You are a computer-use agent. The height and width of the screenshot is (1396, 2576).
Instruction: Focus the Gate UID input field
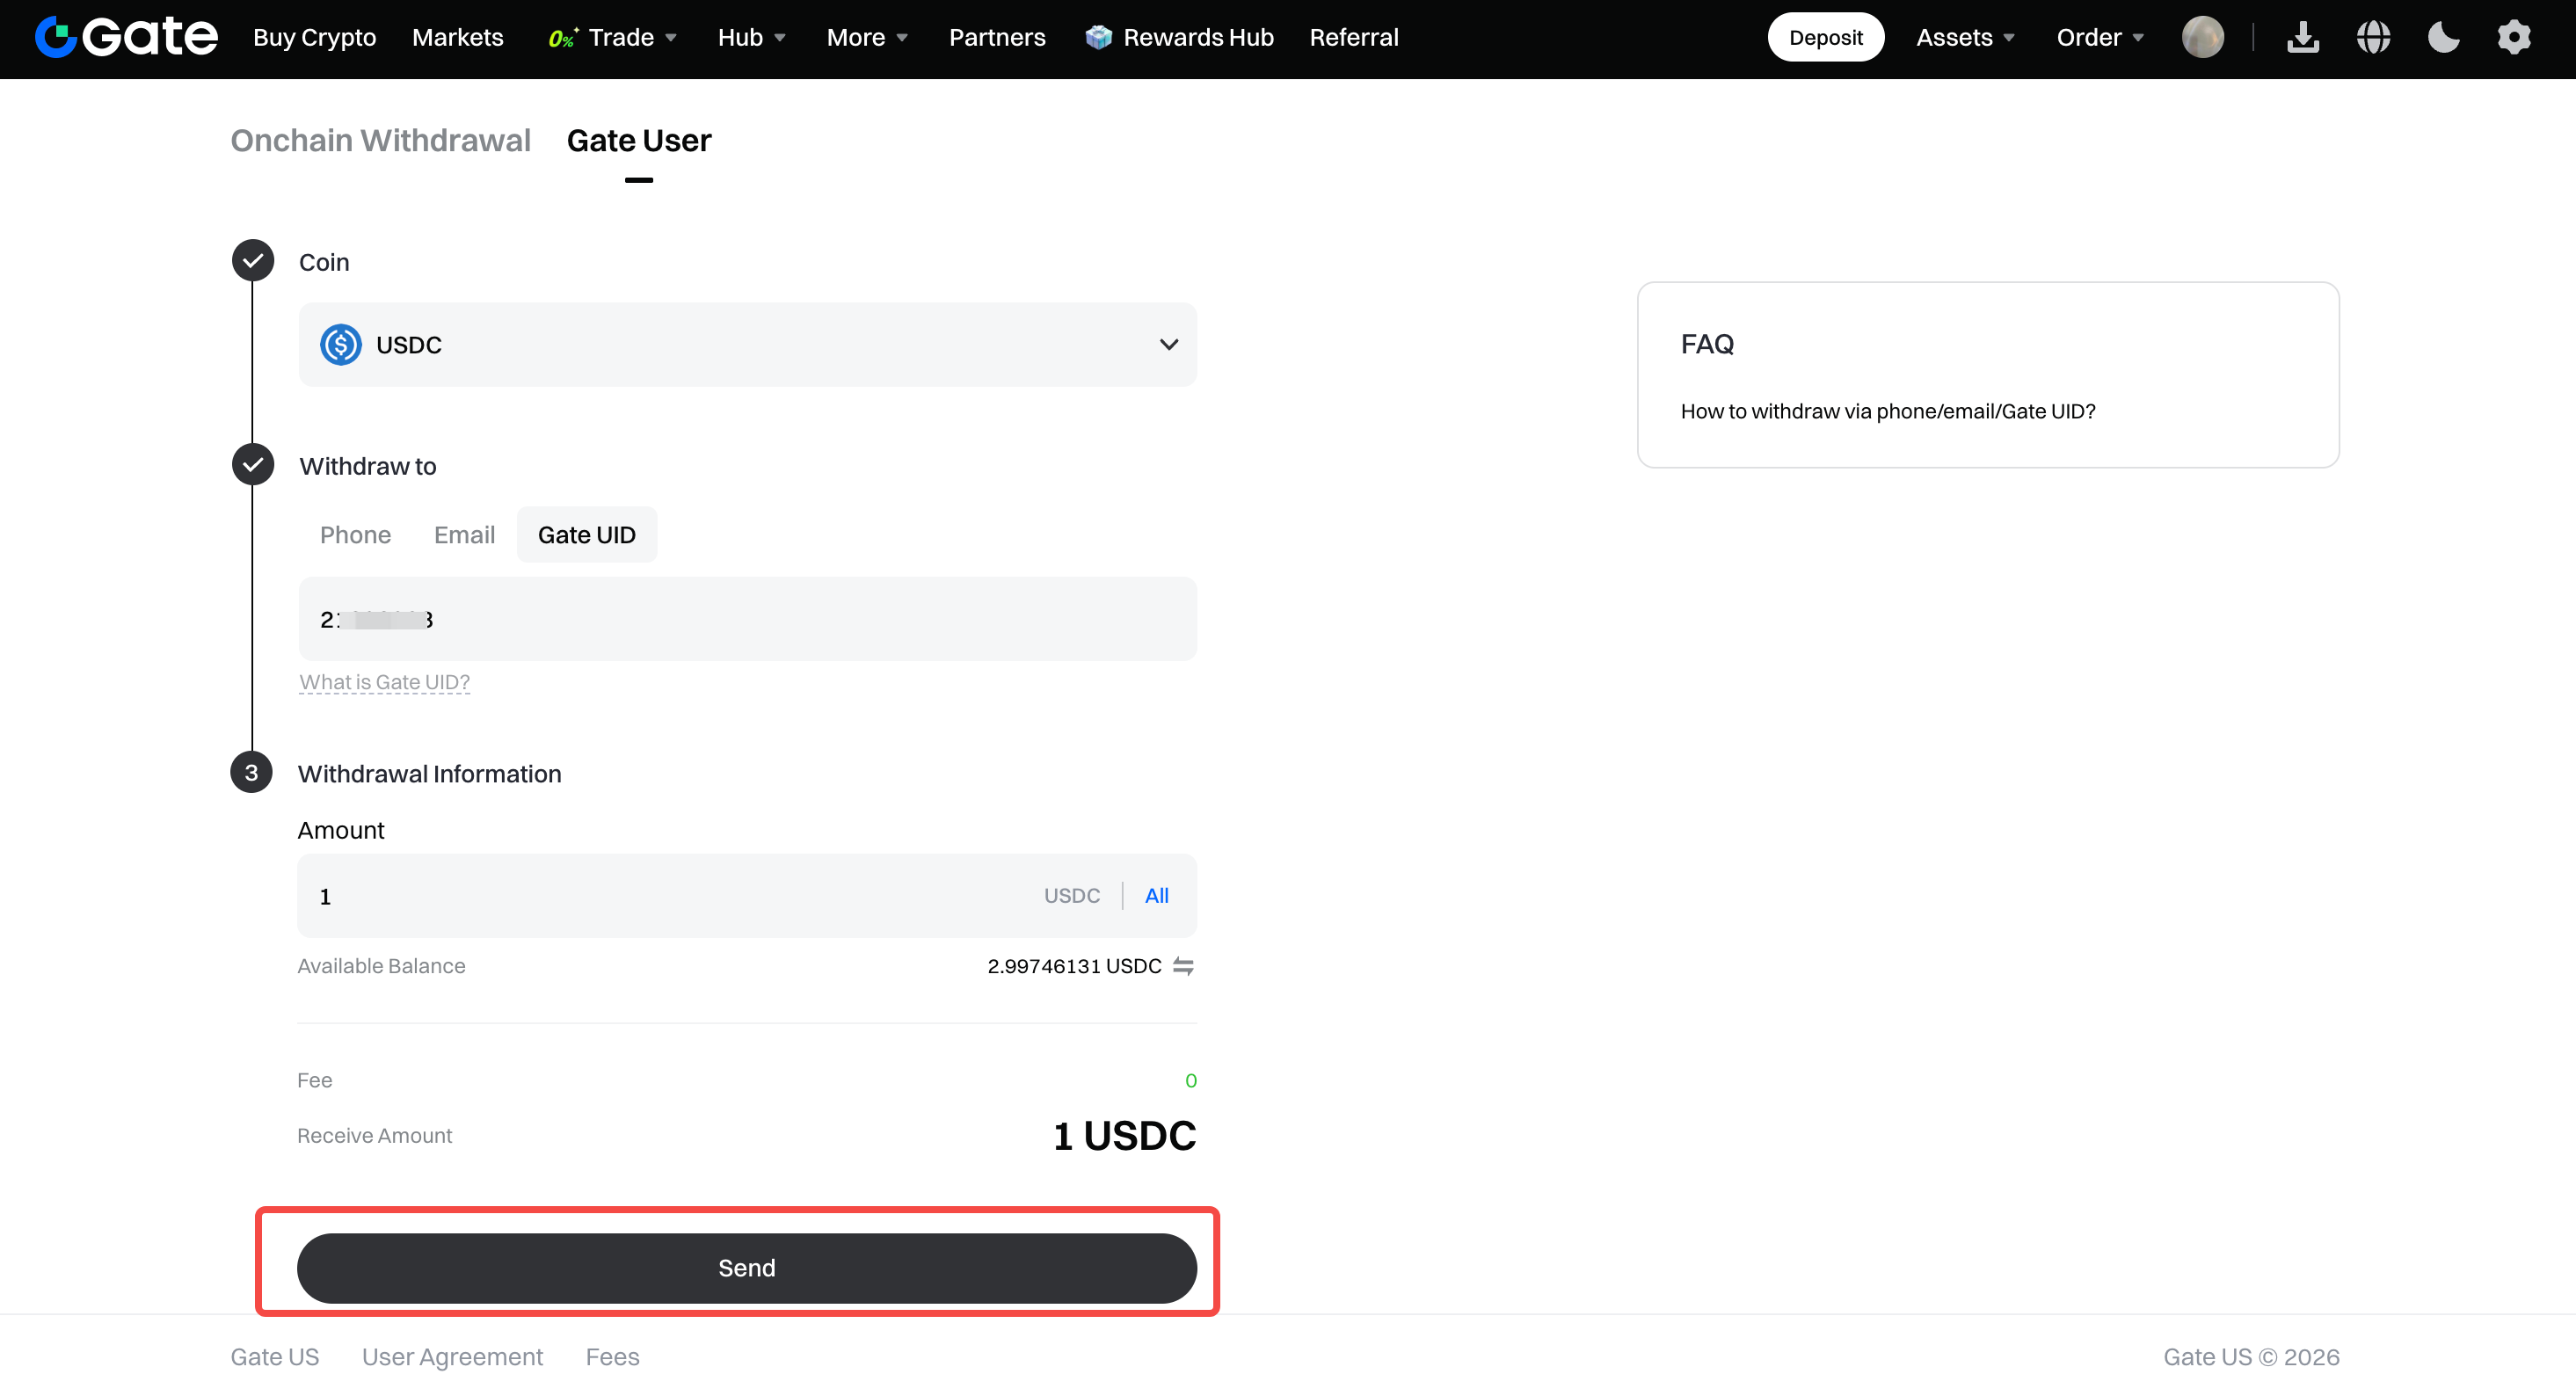coord(747,619)
